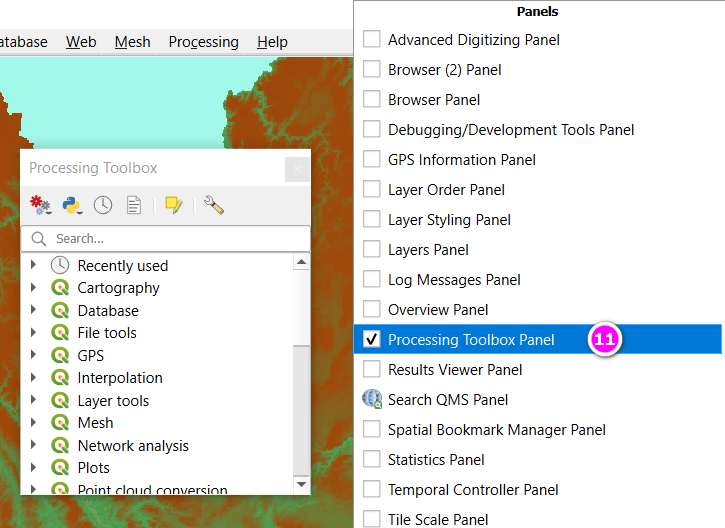Click the toolbox Search... input field
Image resolution: width=725 pixels, height=528 pixels.
point(166,239)
